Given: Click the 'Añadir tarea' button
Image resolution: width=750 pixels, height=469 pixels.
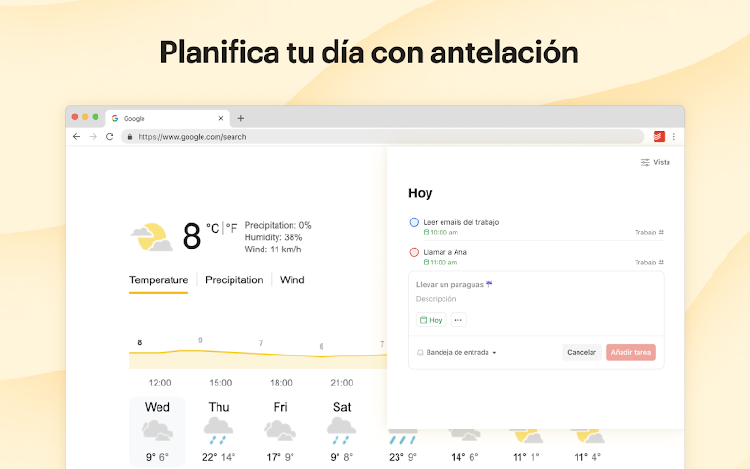Looking at the screenshot, I should [631, 352].
